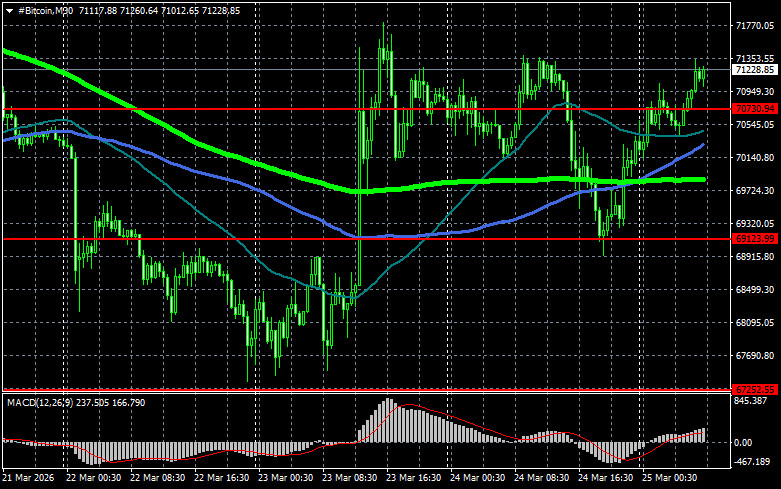Select the red level label 67252.55
This screenshot has width=781, height=489.
[x=755, y=389]
